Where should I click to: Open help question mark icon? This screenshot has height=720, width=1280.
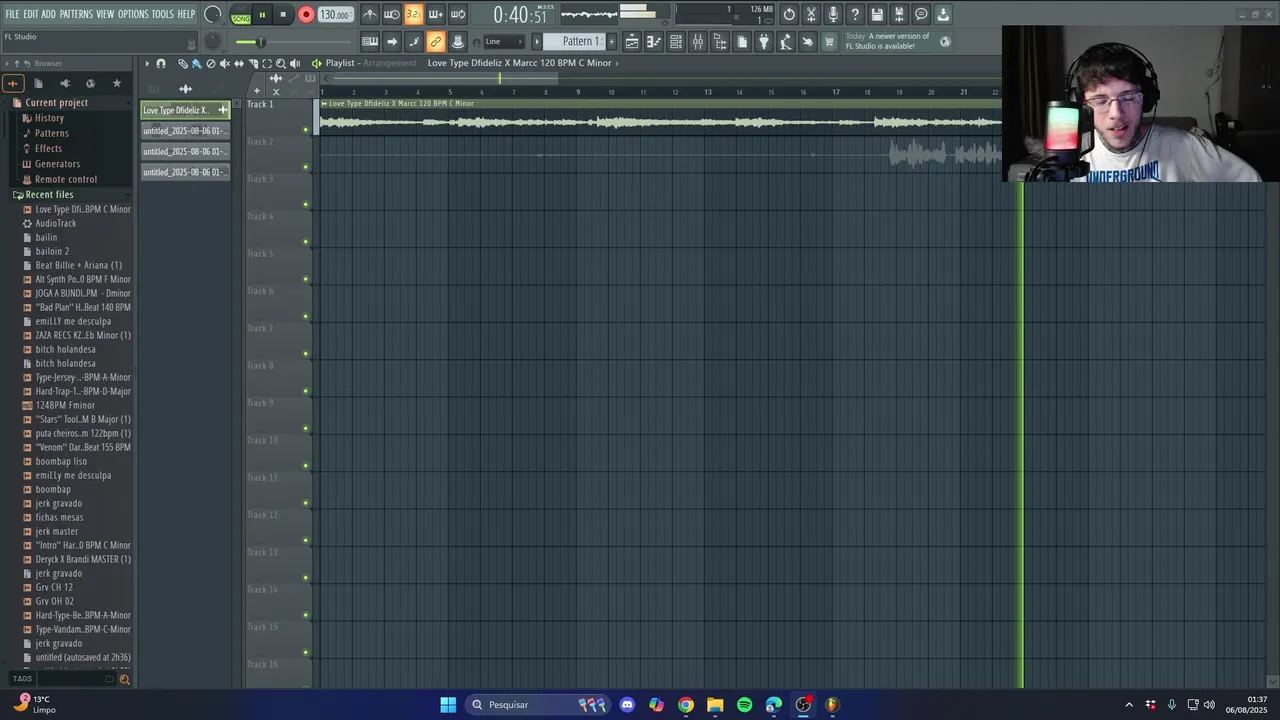click(855, 14)
